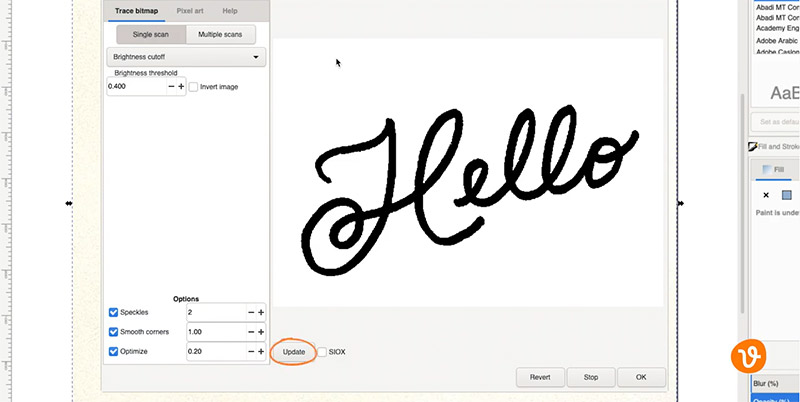Increase brightness threshold with plus button

pos(181,87)
